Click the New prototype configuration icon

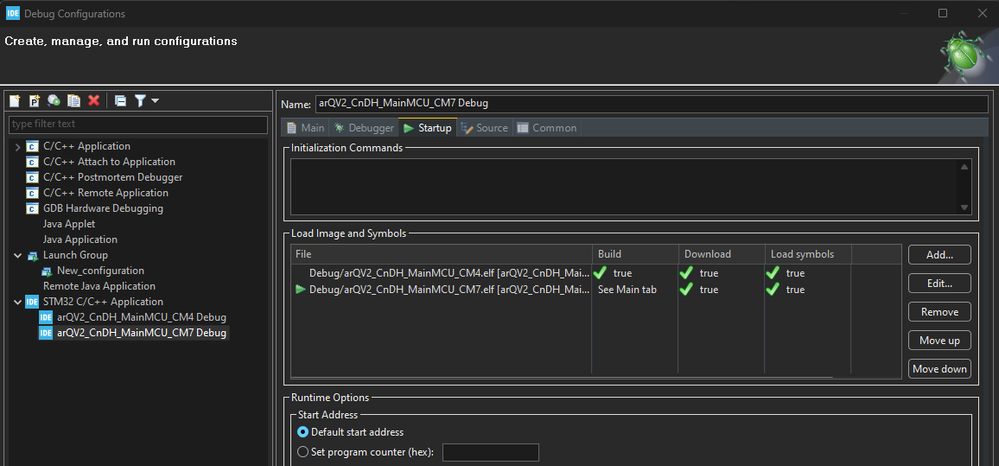(x=34, y=101)
